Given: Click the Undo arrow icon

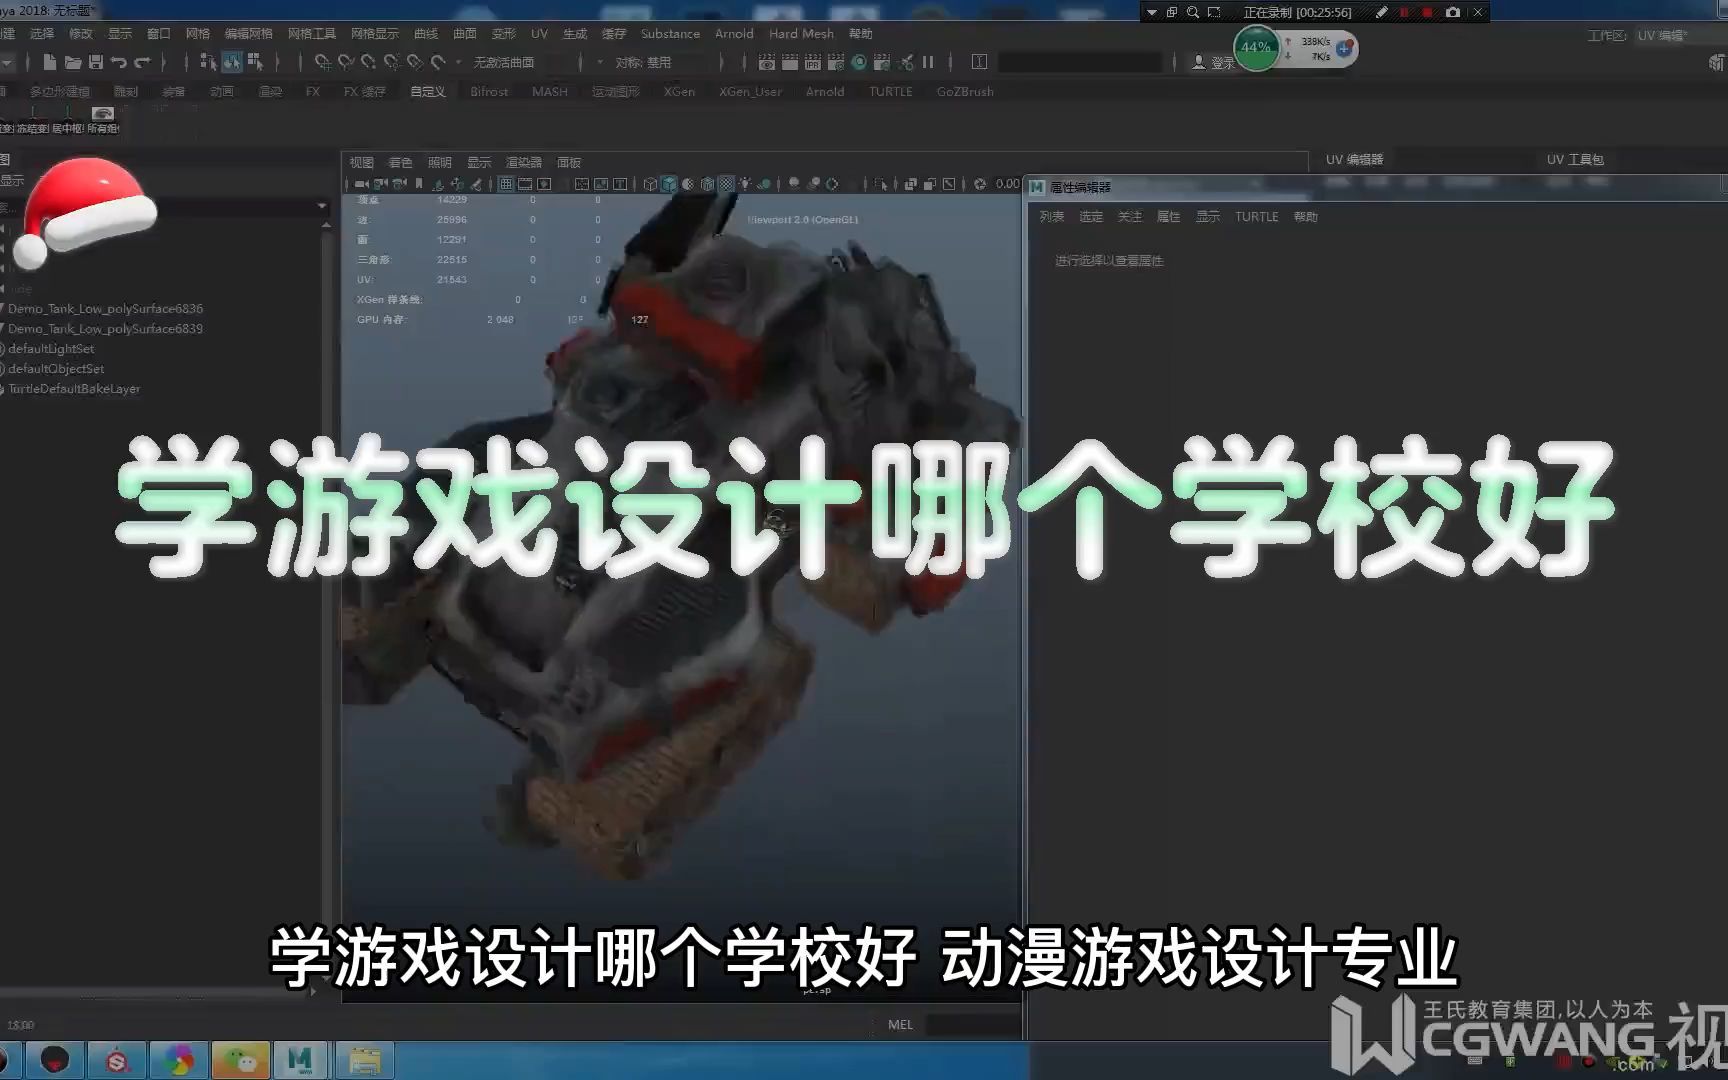Looking at the screenshot, I should (x=119, y=62).
